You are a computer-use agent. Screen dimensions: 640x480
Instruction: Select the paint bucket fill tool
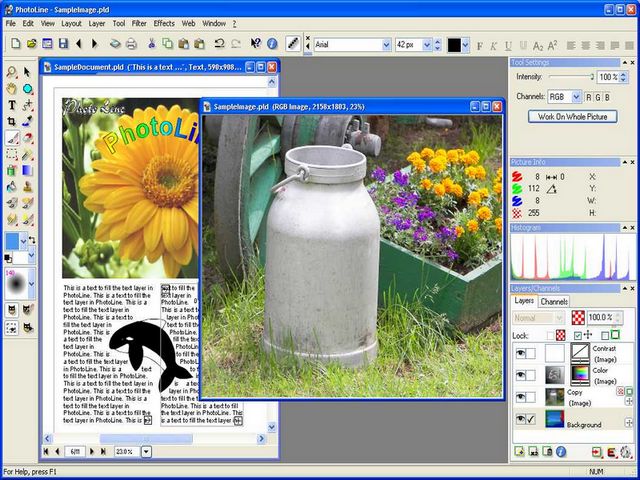point(11,187)
